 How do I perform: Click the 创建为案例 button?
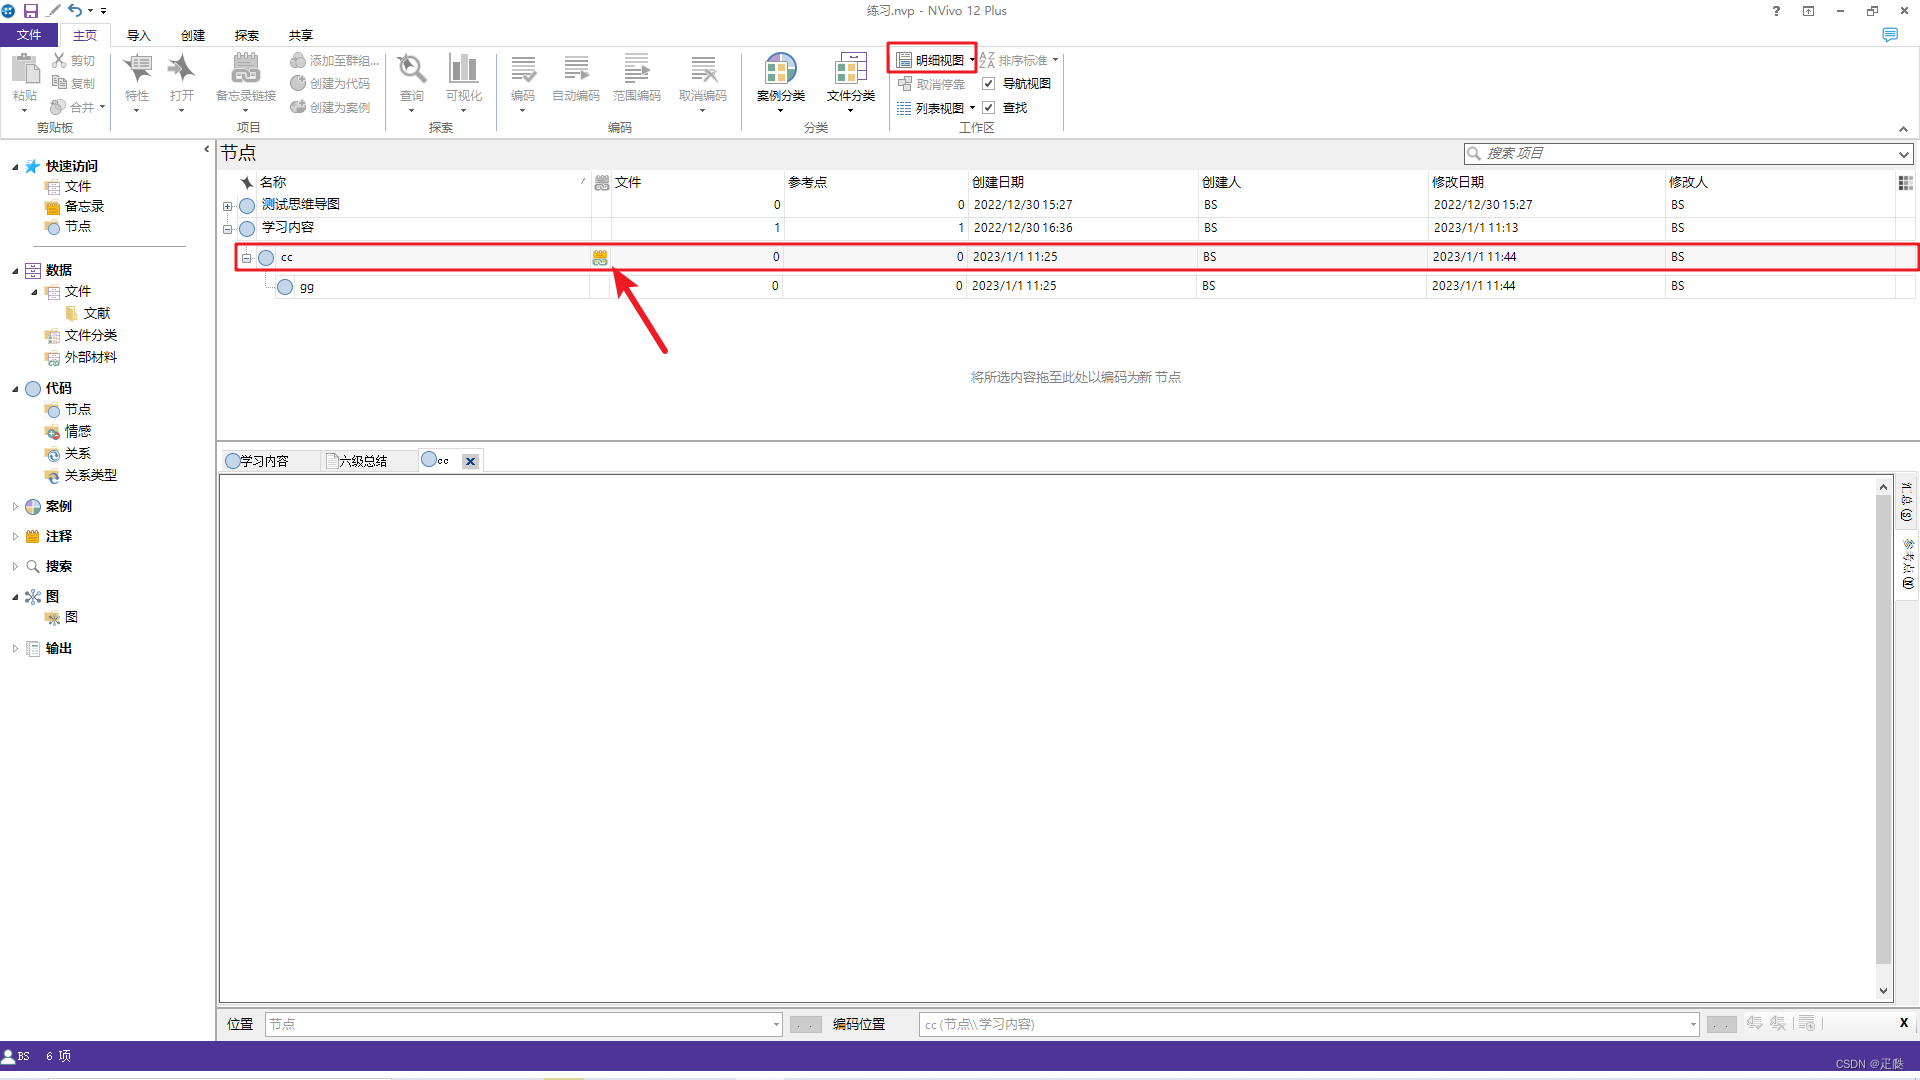point(330,108)
